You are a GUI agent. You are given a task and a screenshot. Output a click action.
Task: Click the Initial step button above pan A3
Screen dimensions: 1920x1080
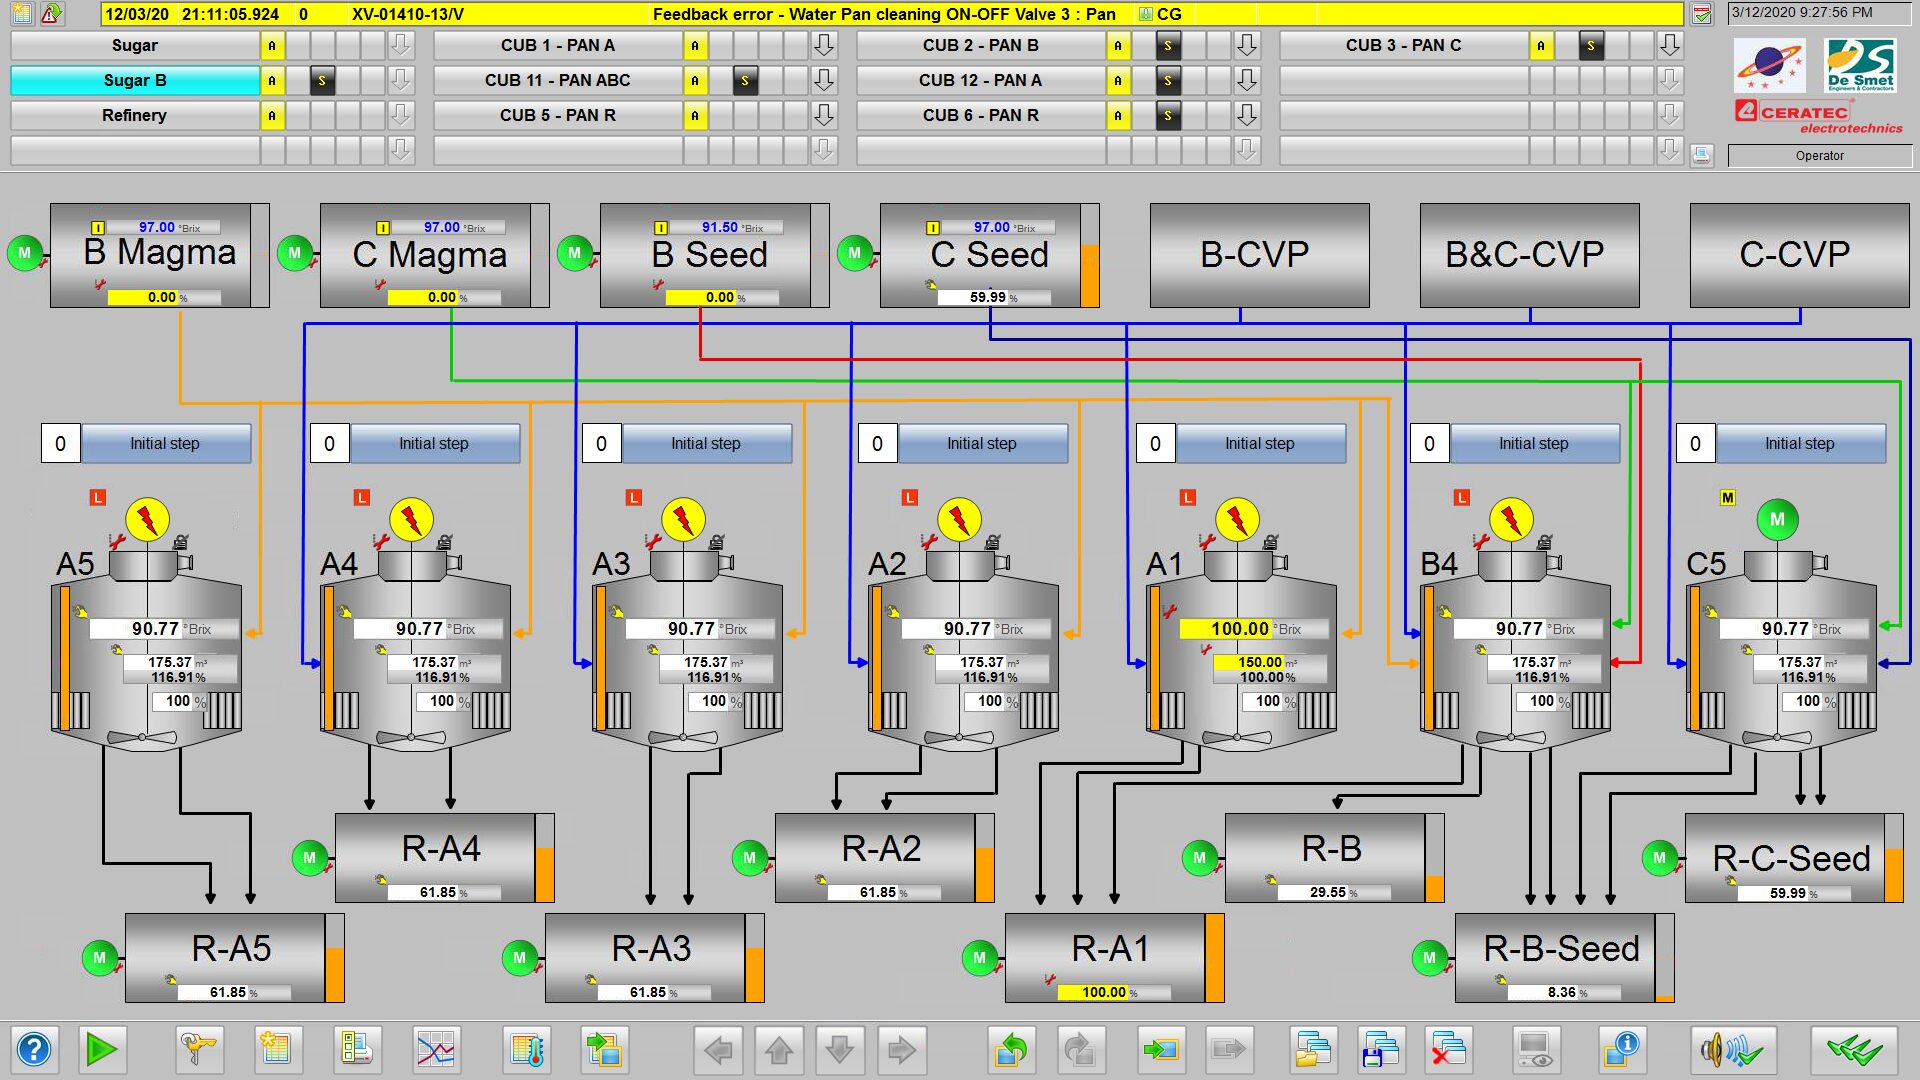point(706,443)
